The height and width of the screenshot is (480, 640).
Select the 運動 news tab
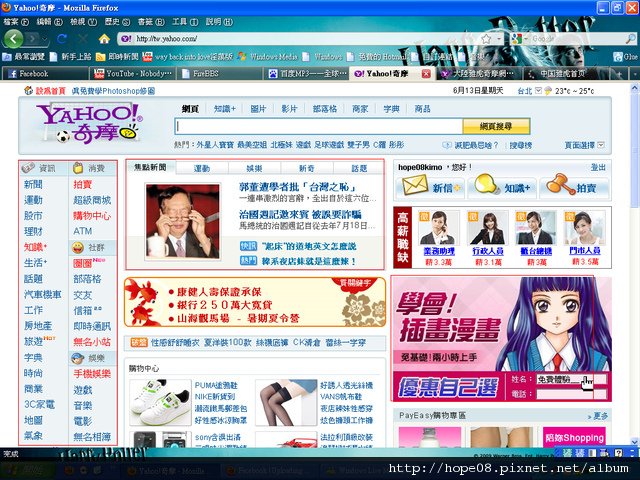(202, 168)
